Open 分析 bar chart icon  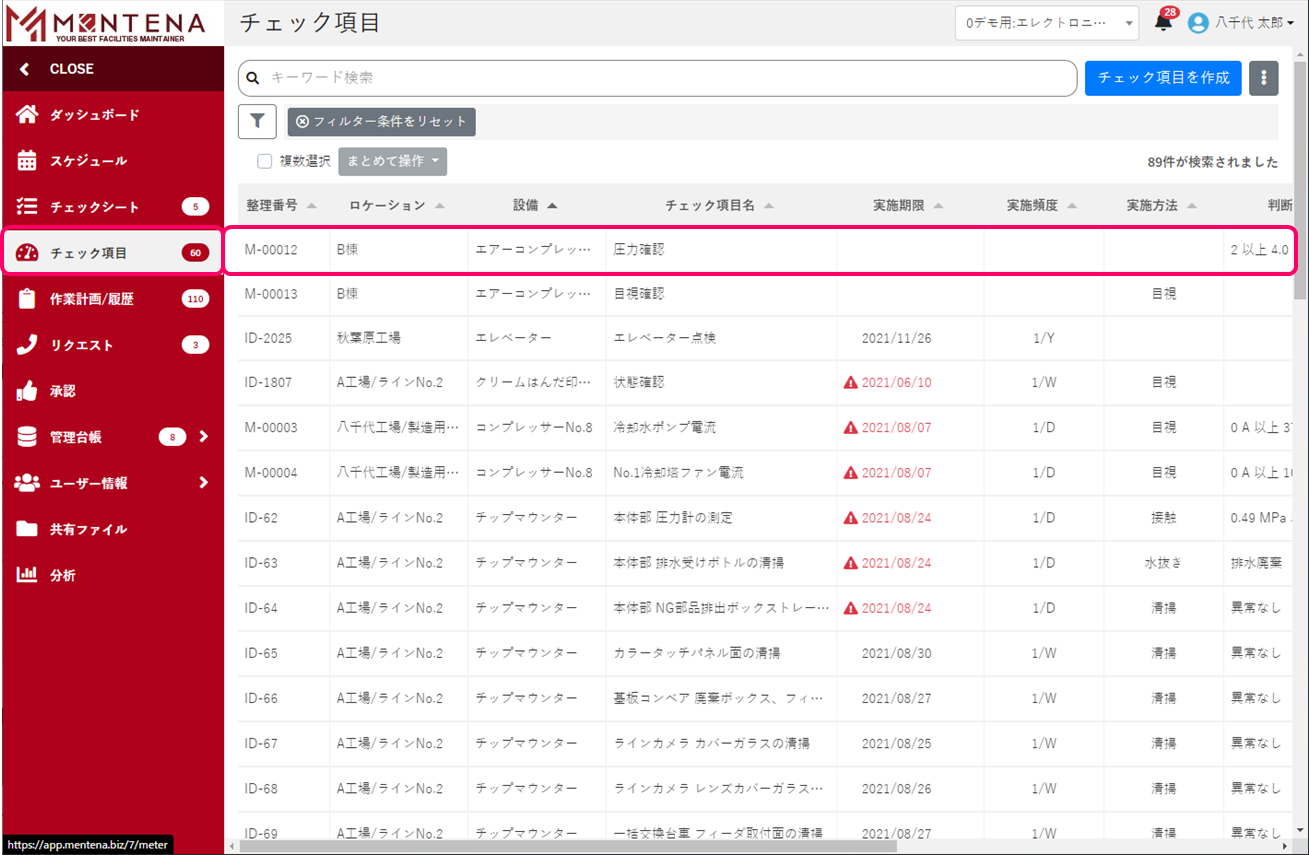click(27, 575)
